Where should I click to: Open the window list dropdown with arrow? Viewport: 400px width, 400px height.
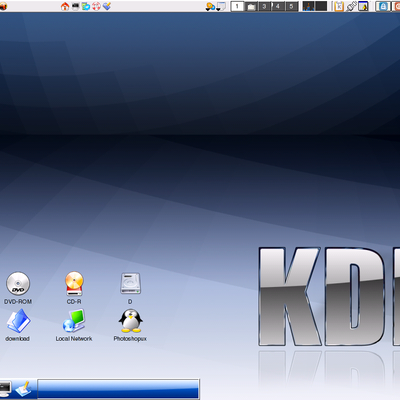221,7
